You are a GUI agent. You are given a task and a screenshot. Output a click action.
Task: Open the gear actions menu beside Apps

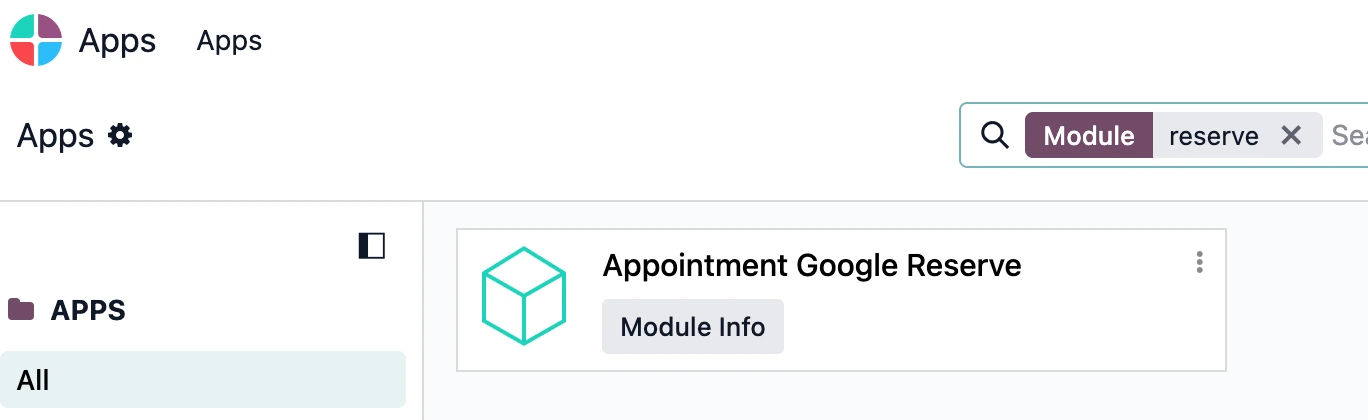pos(120,135)
